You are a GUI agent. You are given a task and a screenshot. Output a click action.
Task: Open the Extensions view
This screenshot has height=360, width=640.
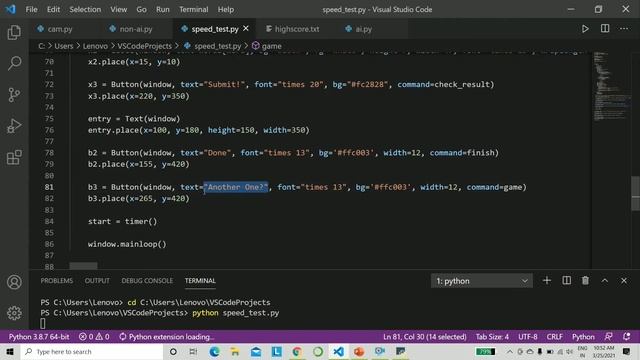click(14, 157)
